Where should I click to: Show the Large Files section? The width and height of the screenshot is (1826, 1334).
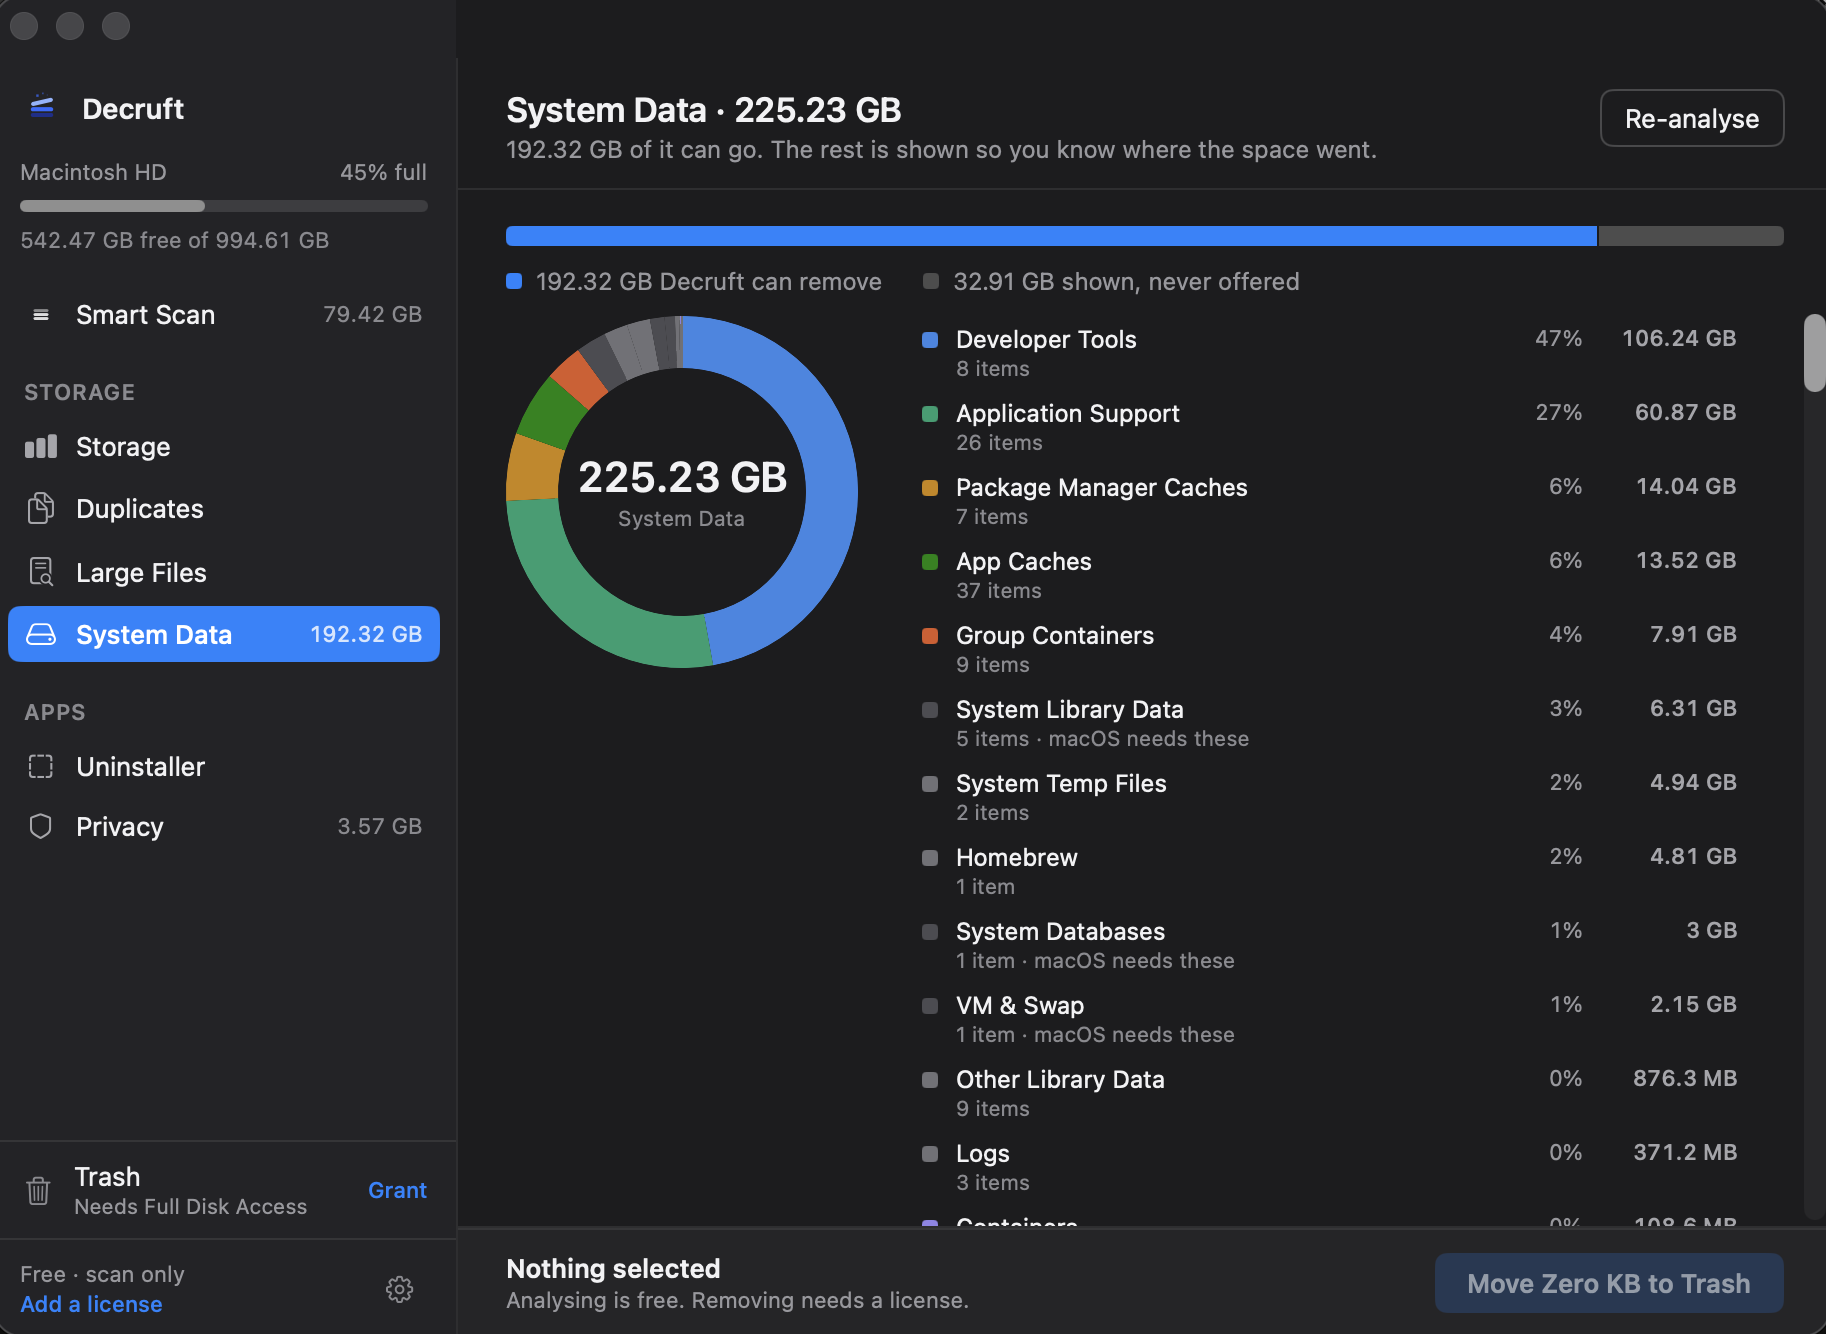click(224, 572)
